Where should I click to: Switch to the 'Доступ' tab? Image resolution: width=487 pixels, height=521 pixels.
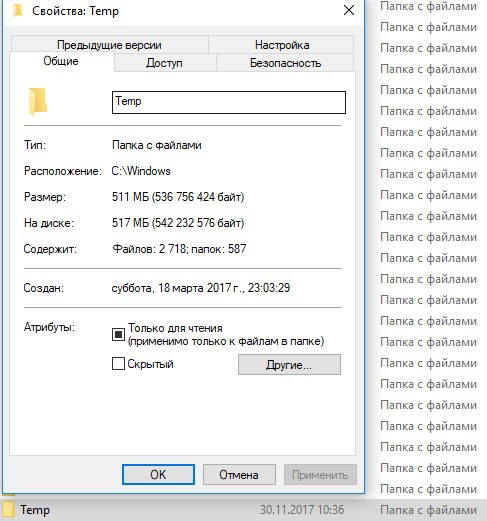pos(165,63)
